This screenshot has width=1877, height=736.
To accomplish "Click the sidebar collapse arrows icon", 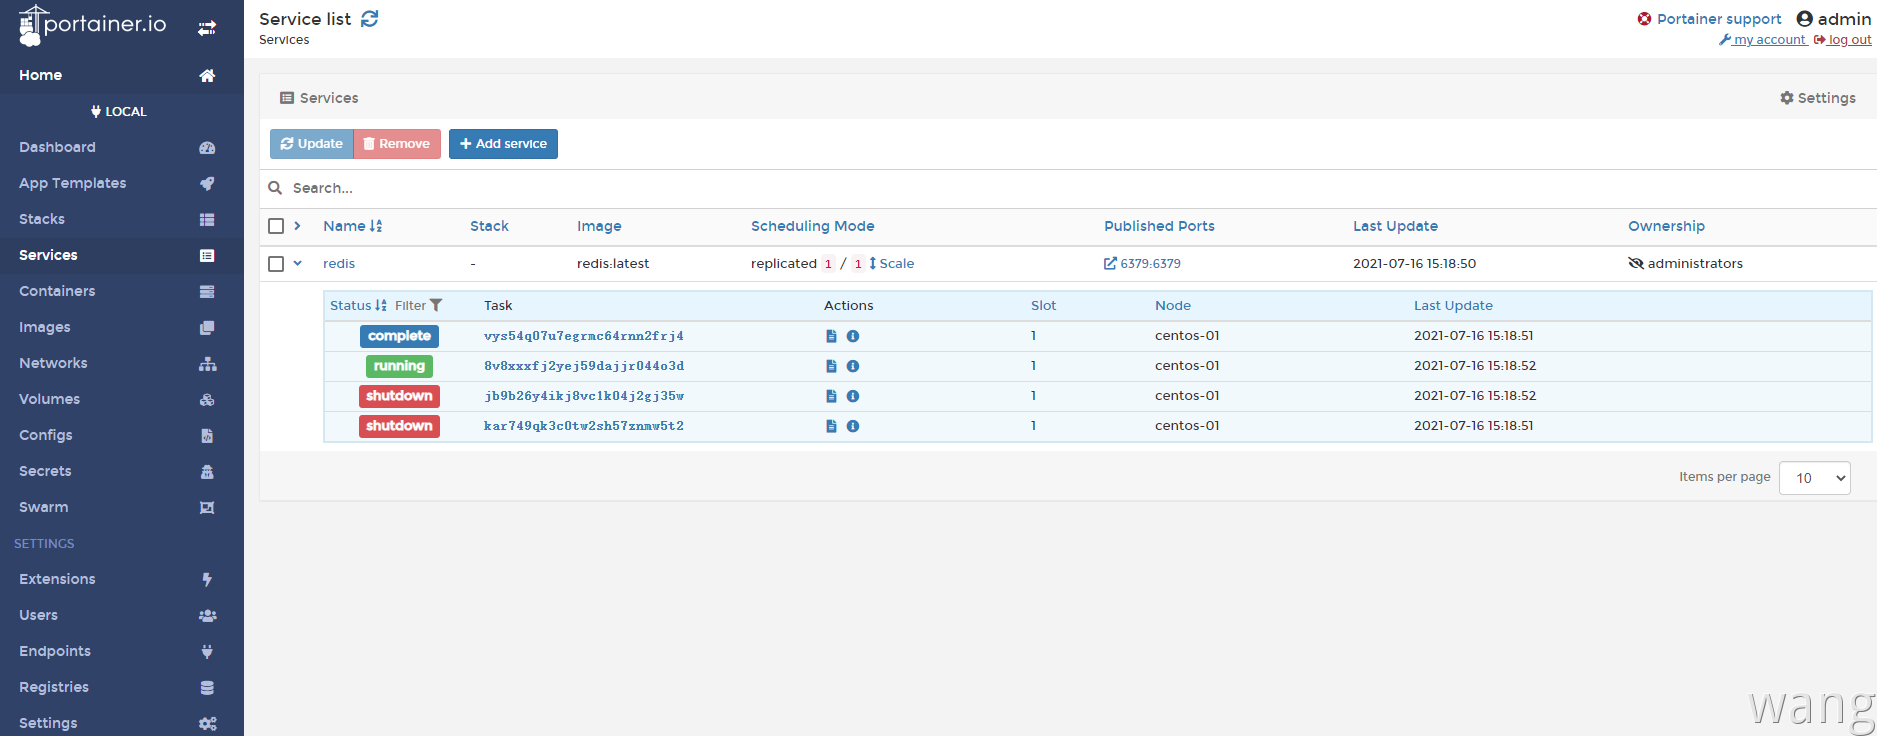I will coord(207,28).
